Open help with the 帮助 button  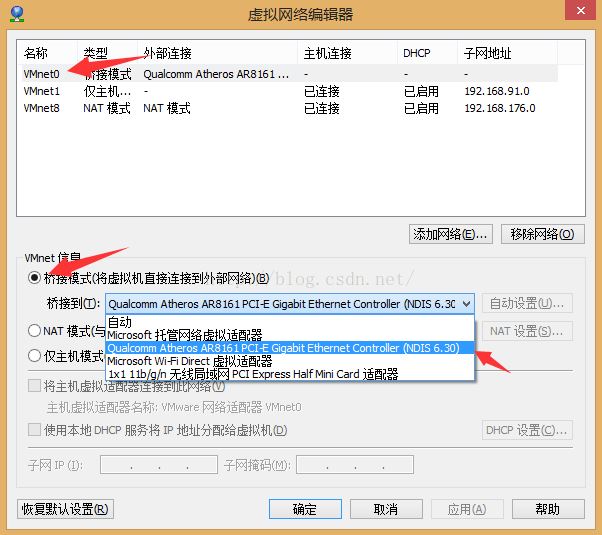[548, 509]
